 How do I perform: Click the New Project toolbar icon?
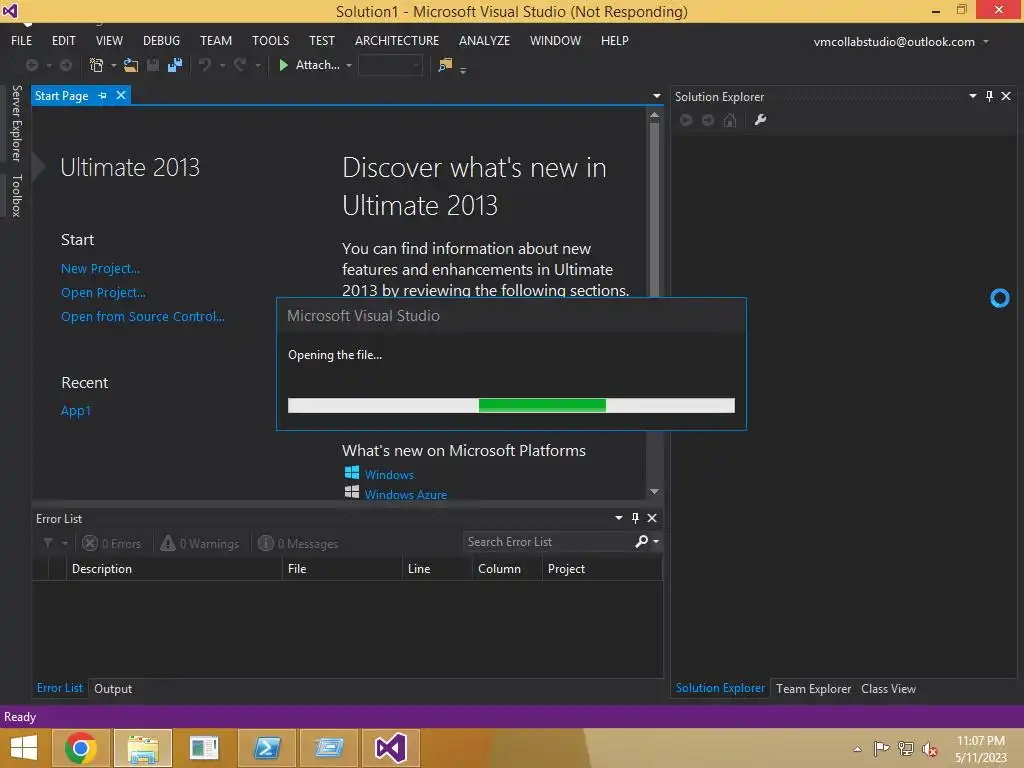tap(97, 65)
